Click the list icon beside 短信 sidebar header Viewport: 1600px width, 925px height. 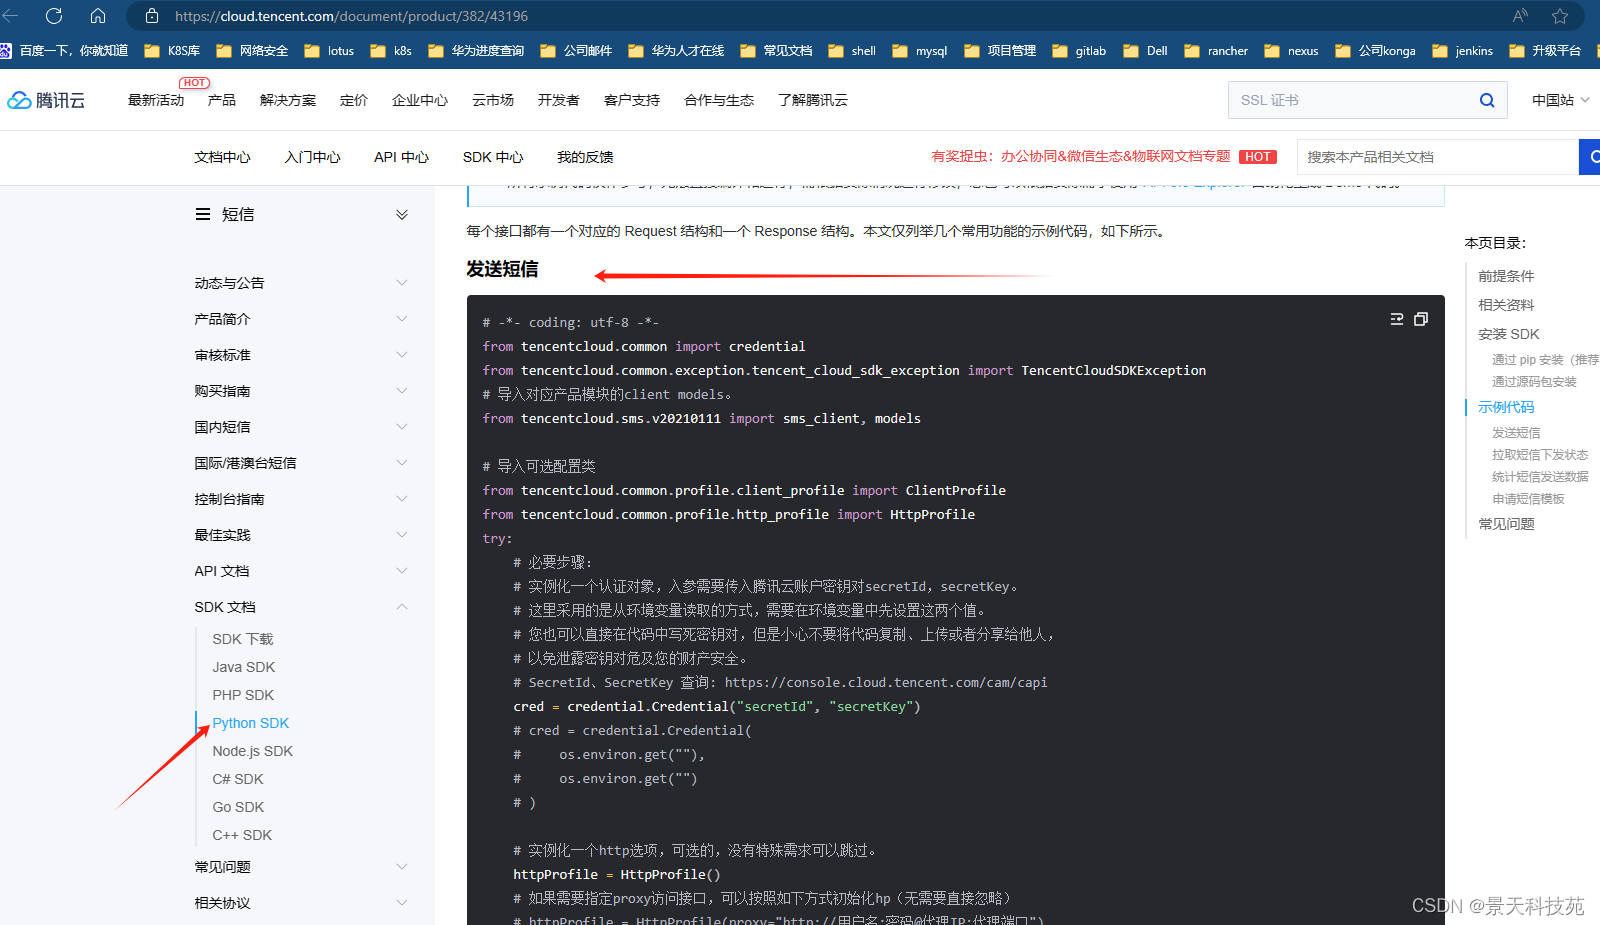pos(202,214)
